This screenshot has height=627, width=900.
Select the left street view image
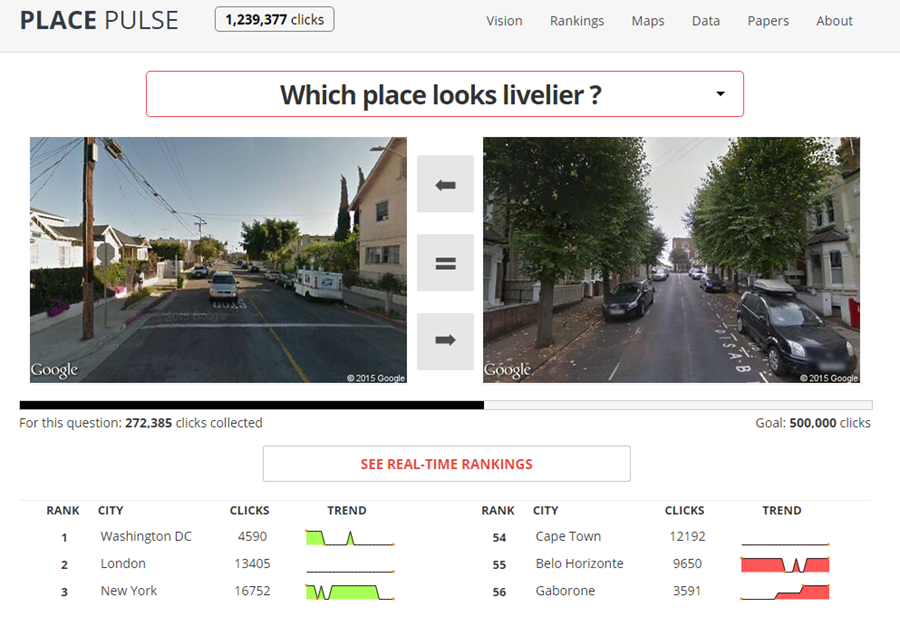[218, 260]
